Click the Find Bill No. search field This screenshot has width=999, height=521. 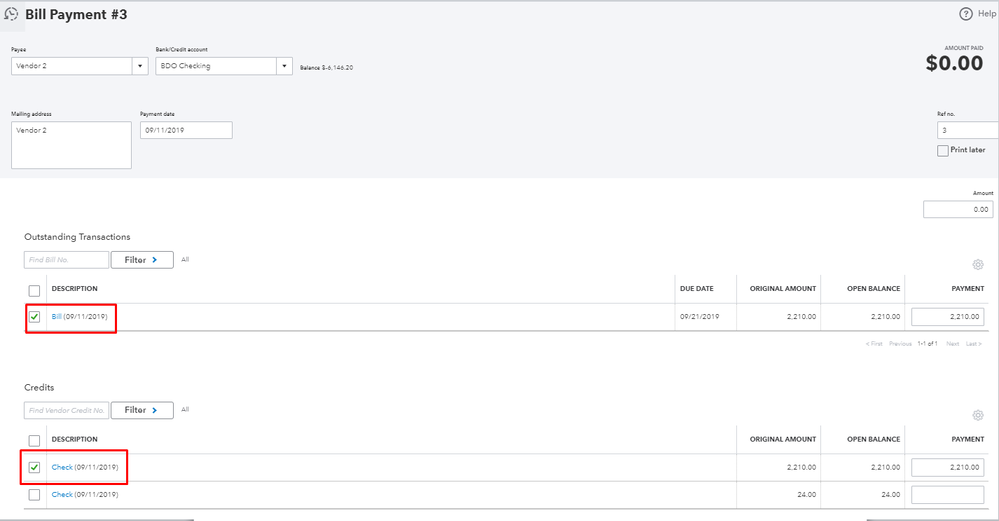click(x=66, y=260)
